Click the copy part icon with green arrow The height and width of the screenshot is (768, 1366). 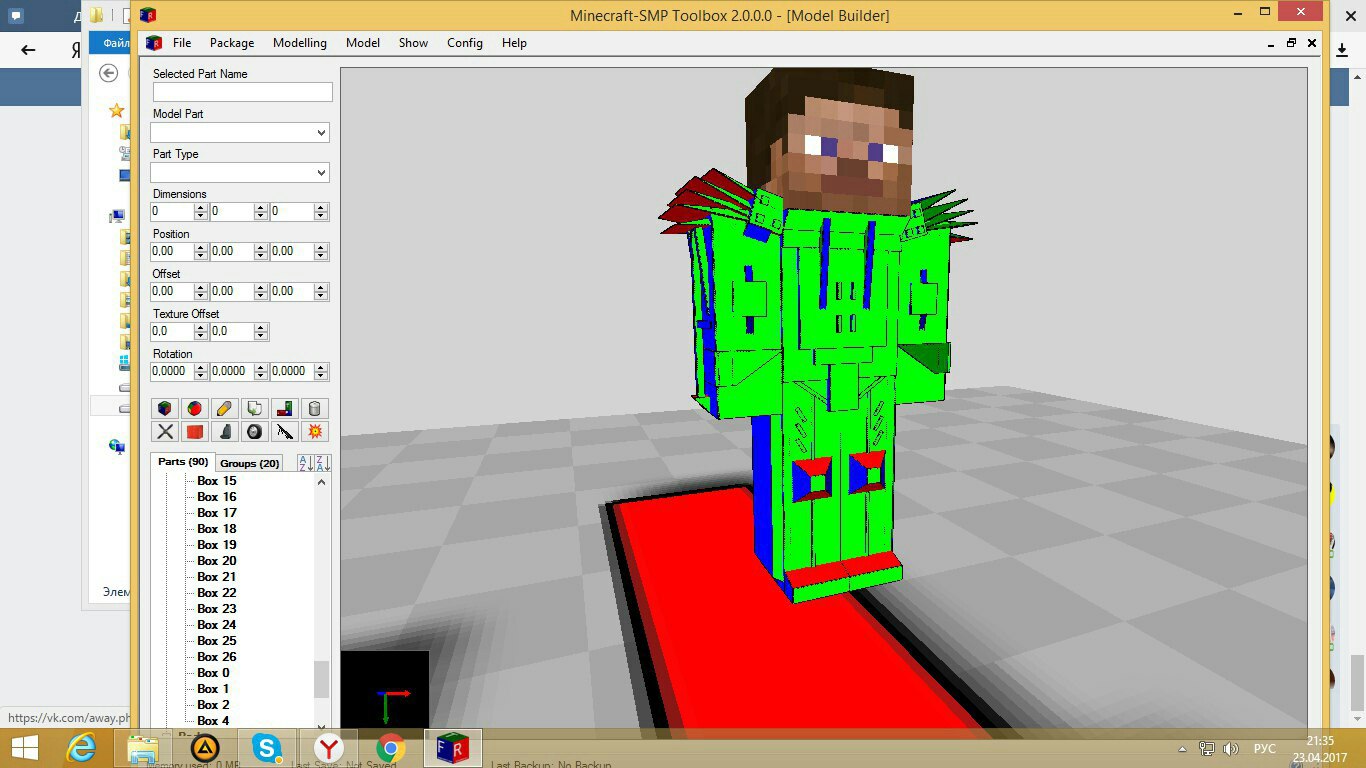[255, 408]
